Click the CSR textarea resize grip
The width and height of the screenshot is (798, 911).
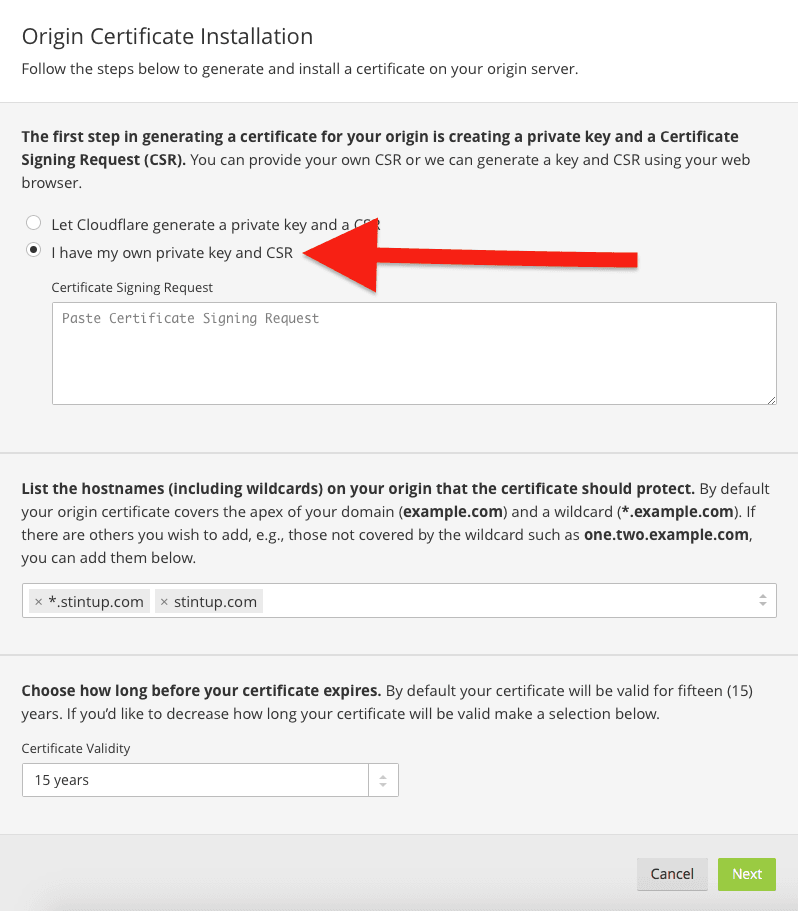(771, 400)
